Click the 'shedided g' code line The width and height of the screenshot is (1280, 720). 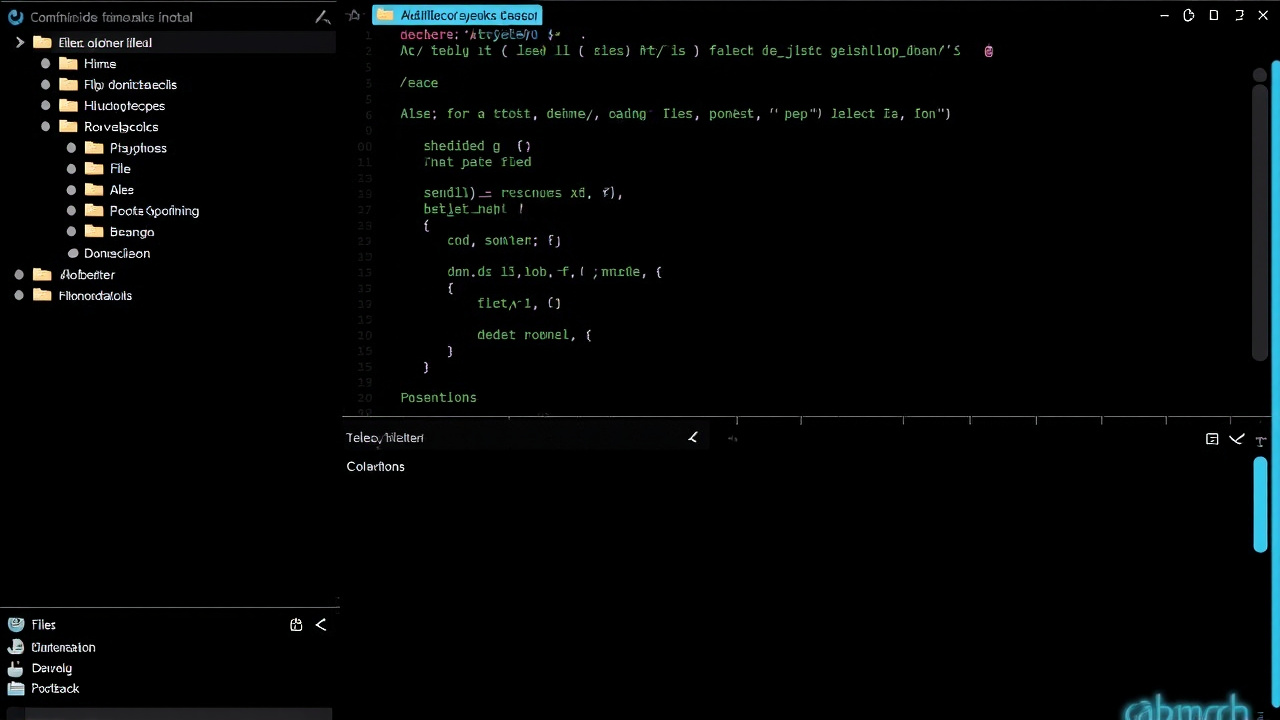point(477,146)
